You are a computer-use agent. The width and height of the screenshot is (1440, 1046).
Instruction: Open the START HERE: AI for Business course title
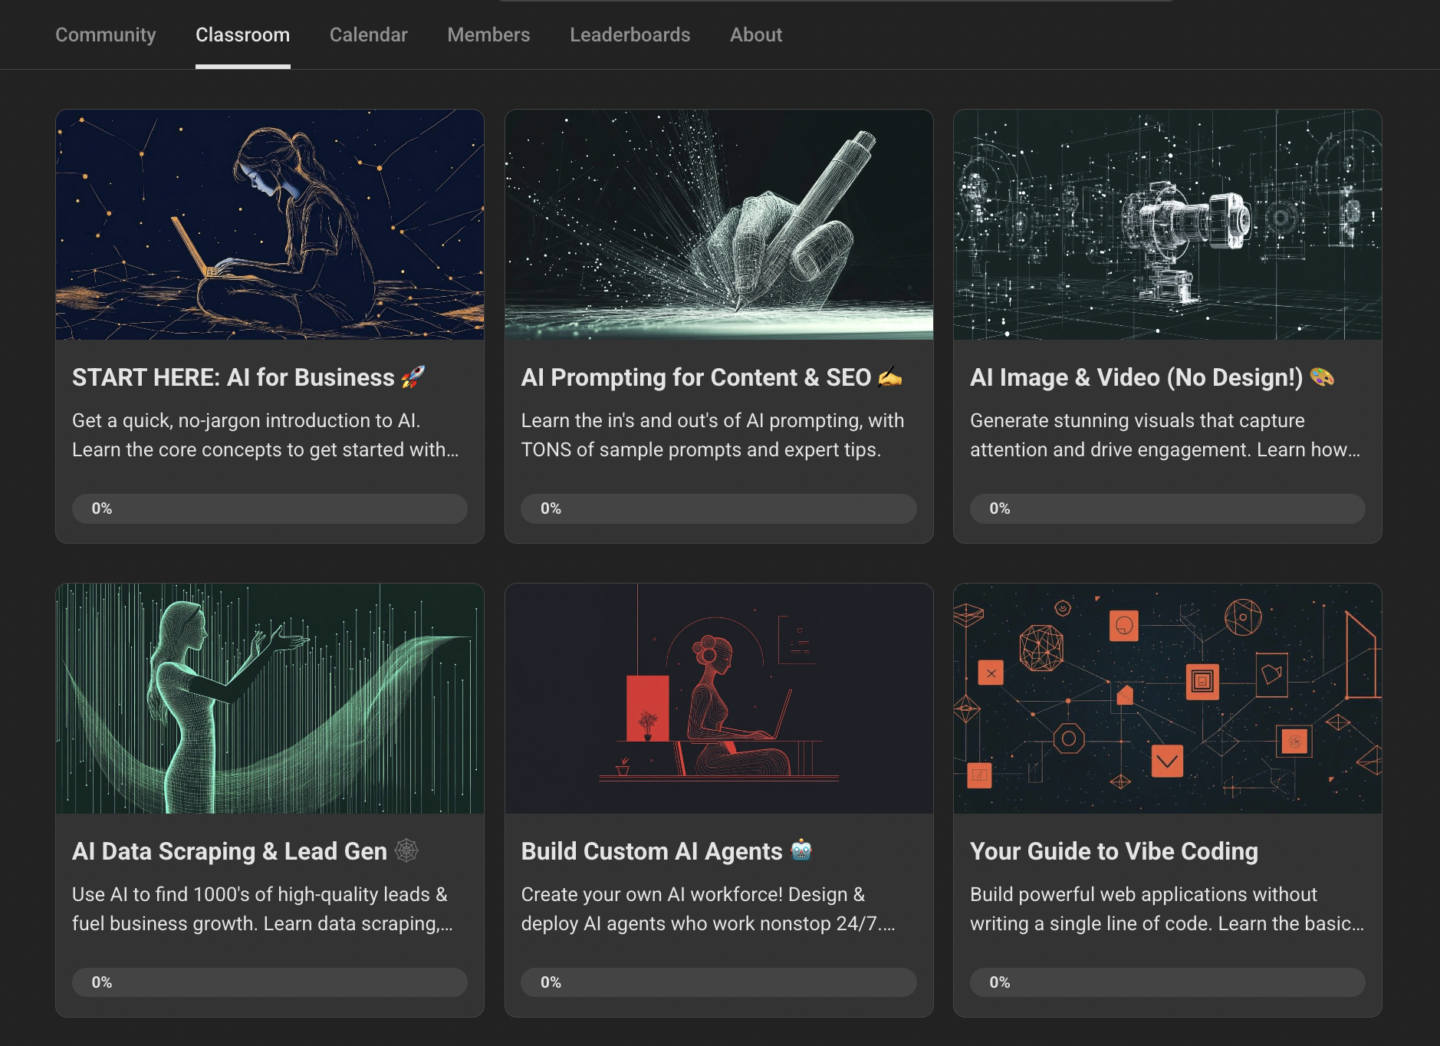pos(233,378)
